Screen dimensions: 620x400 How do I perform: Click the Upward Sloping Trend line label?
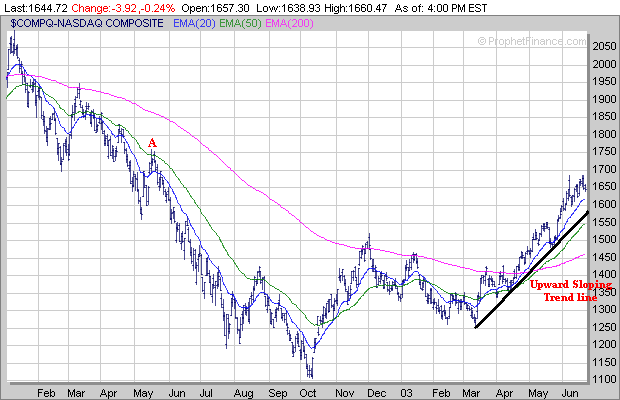point(571,291)
